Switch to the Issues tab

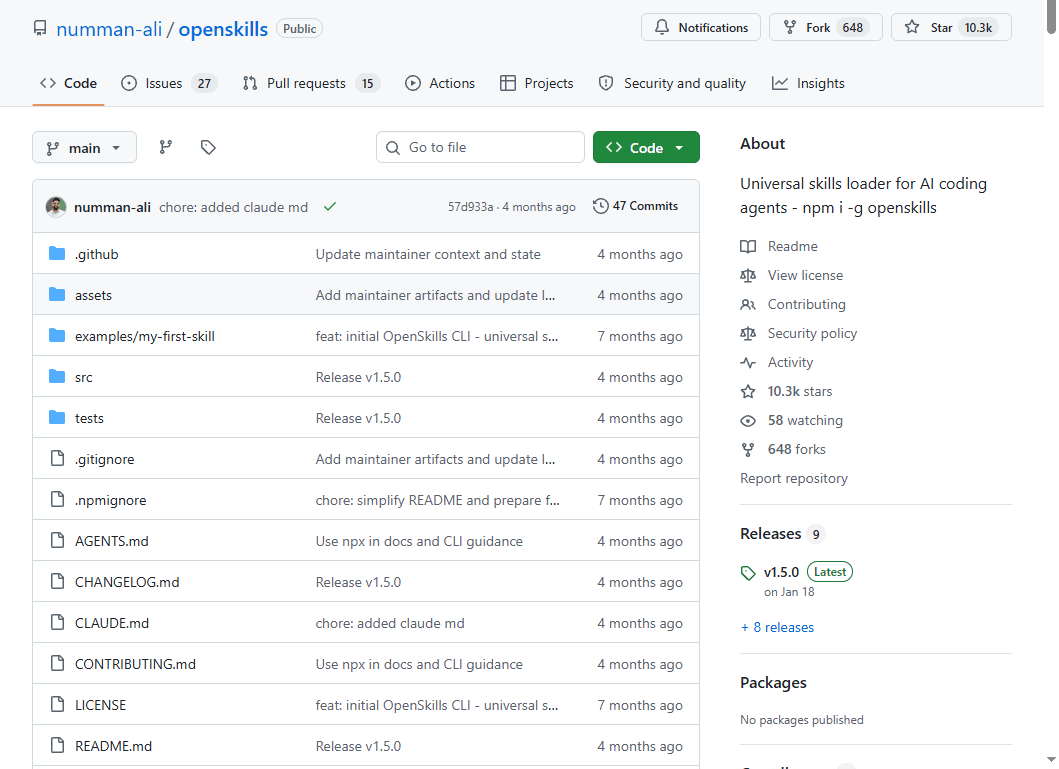(168, 83)
